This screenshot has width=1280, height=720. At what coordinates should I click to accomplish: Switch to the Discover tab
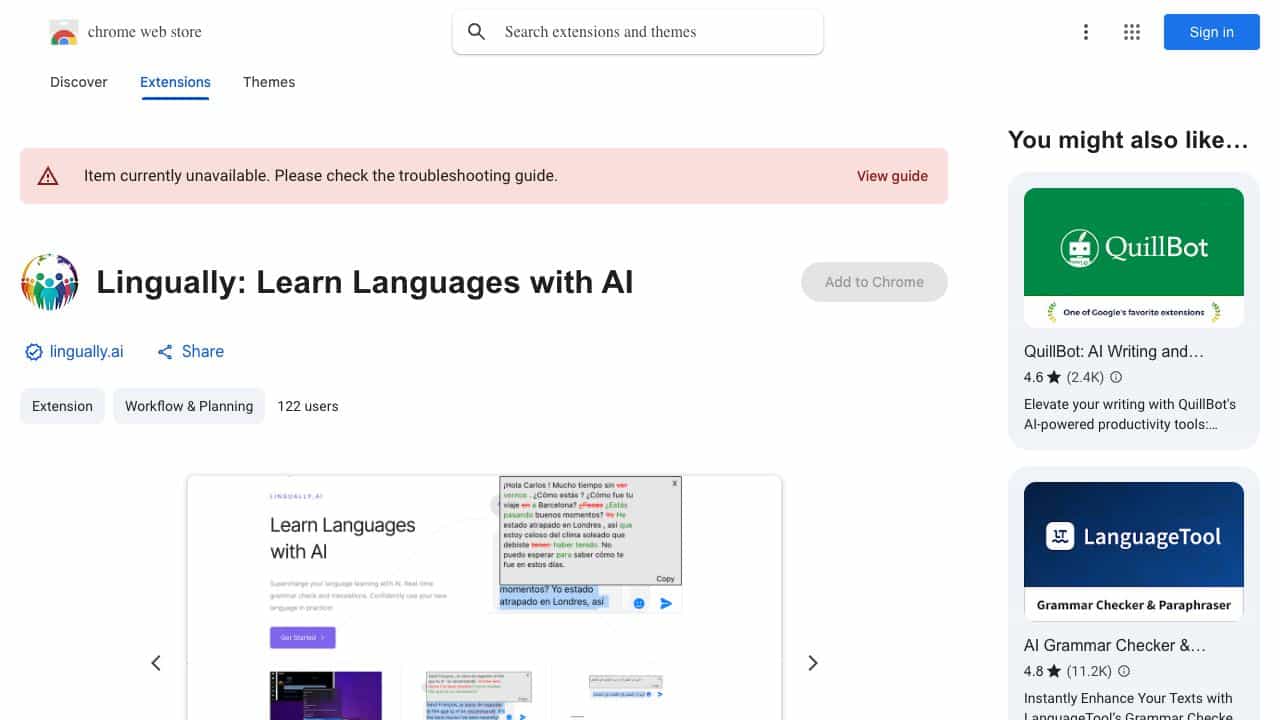79,82
